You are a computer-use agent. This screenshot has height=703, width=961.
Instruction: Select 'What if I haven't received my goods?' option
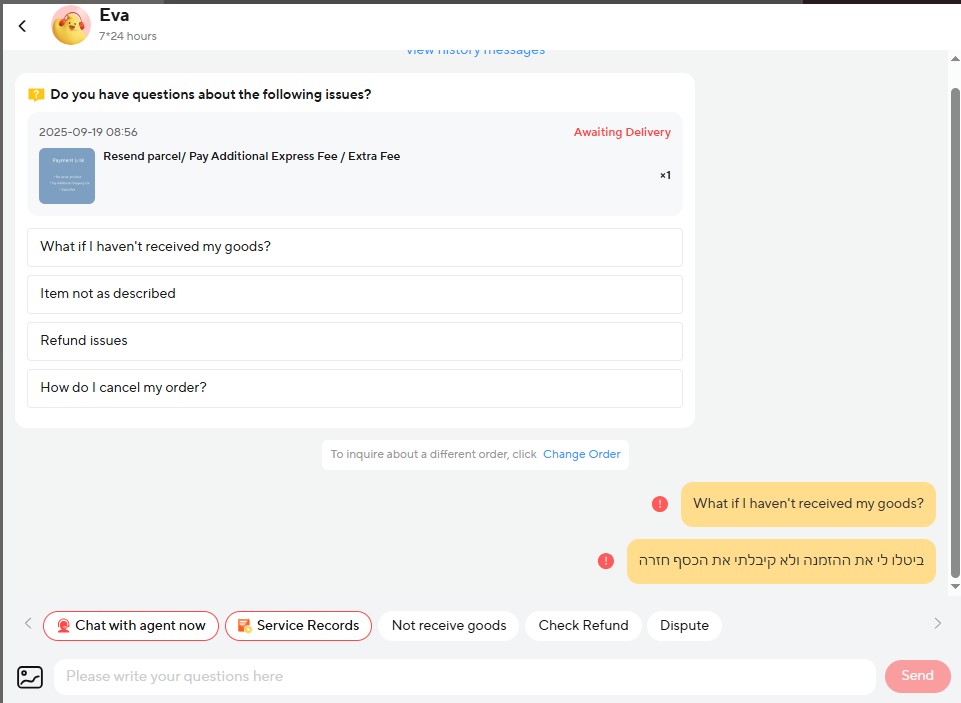pyautogui.click(x=354, y=247)
